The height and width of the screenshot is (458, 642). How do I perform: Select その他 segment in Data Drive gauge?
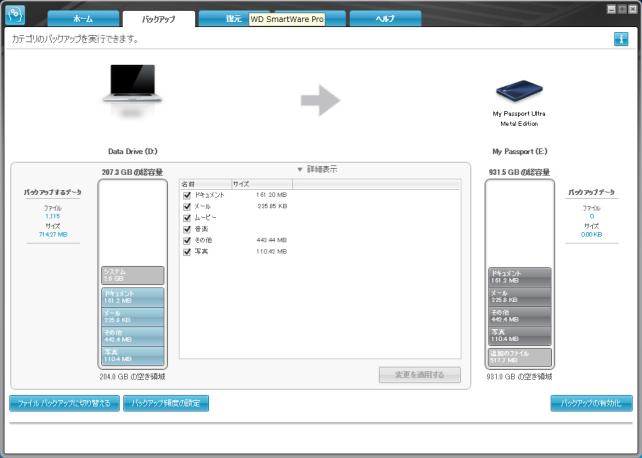pyautogui.click(x=133, y=336)
